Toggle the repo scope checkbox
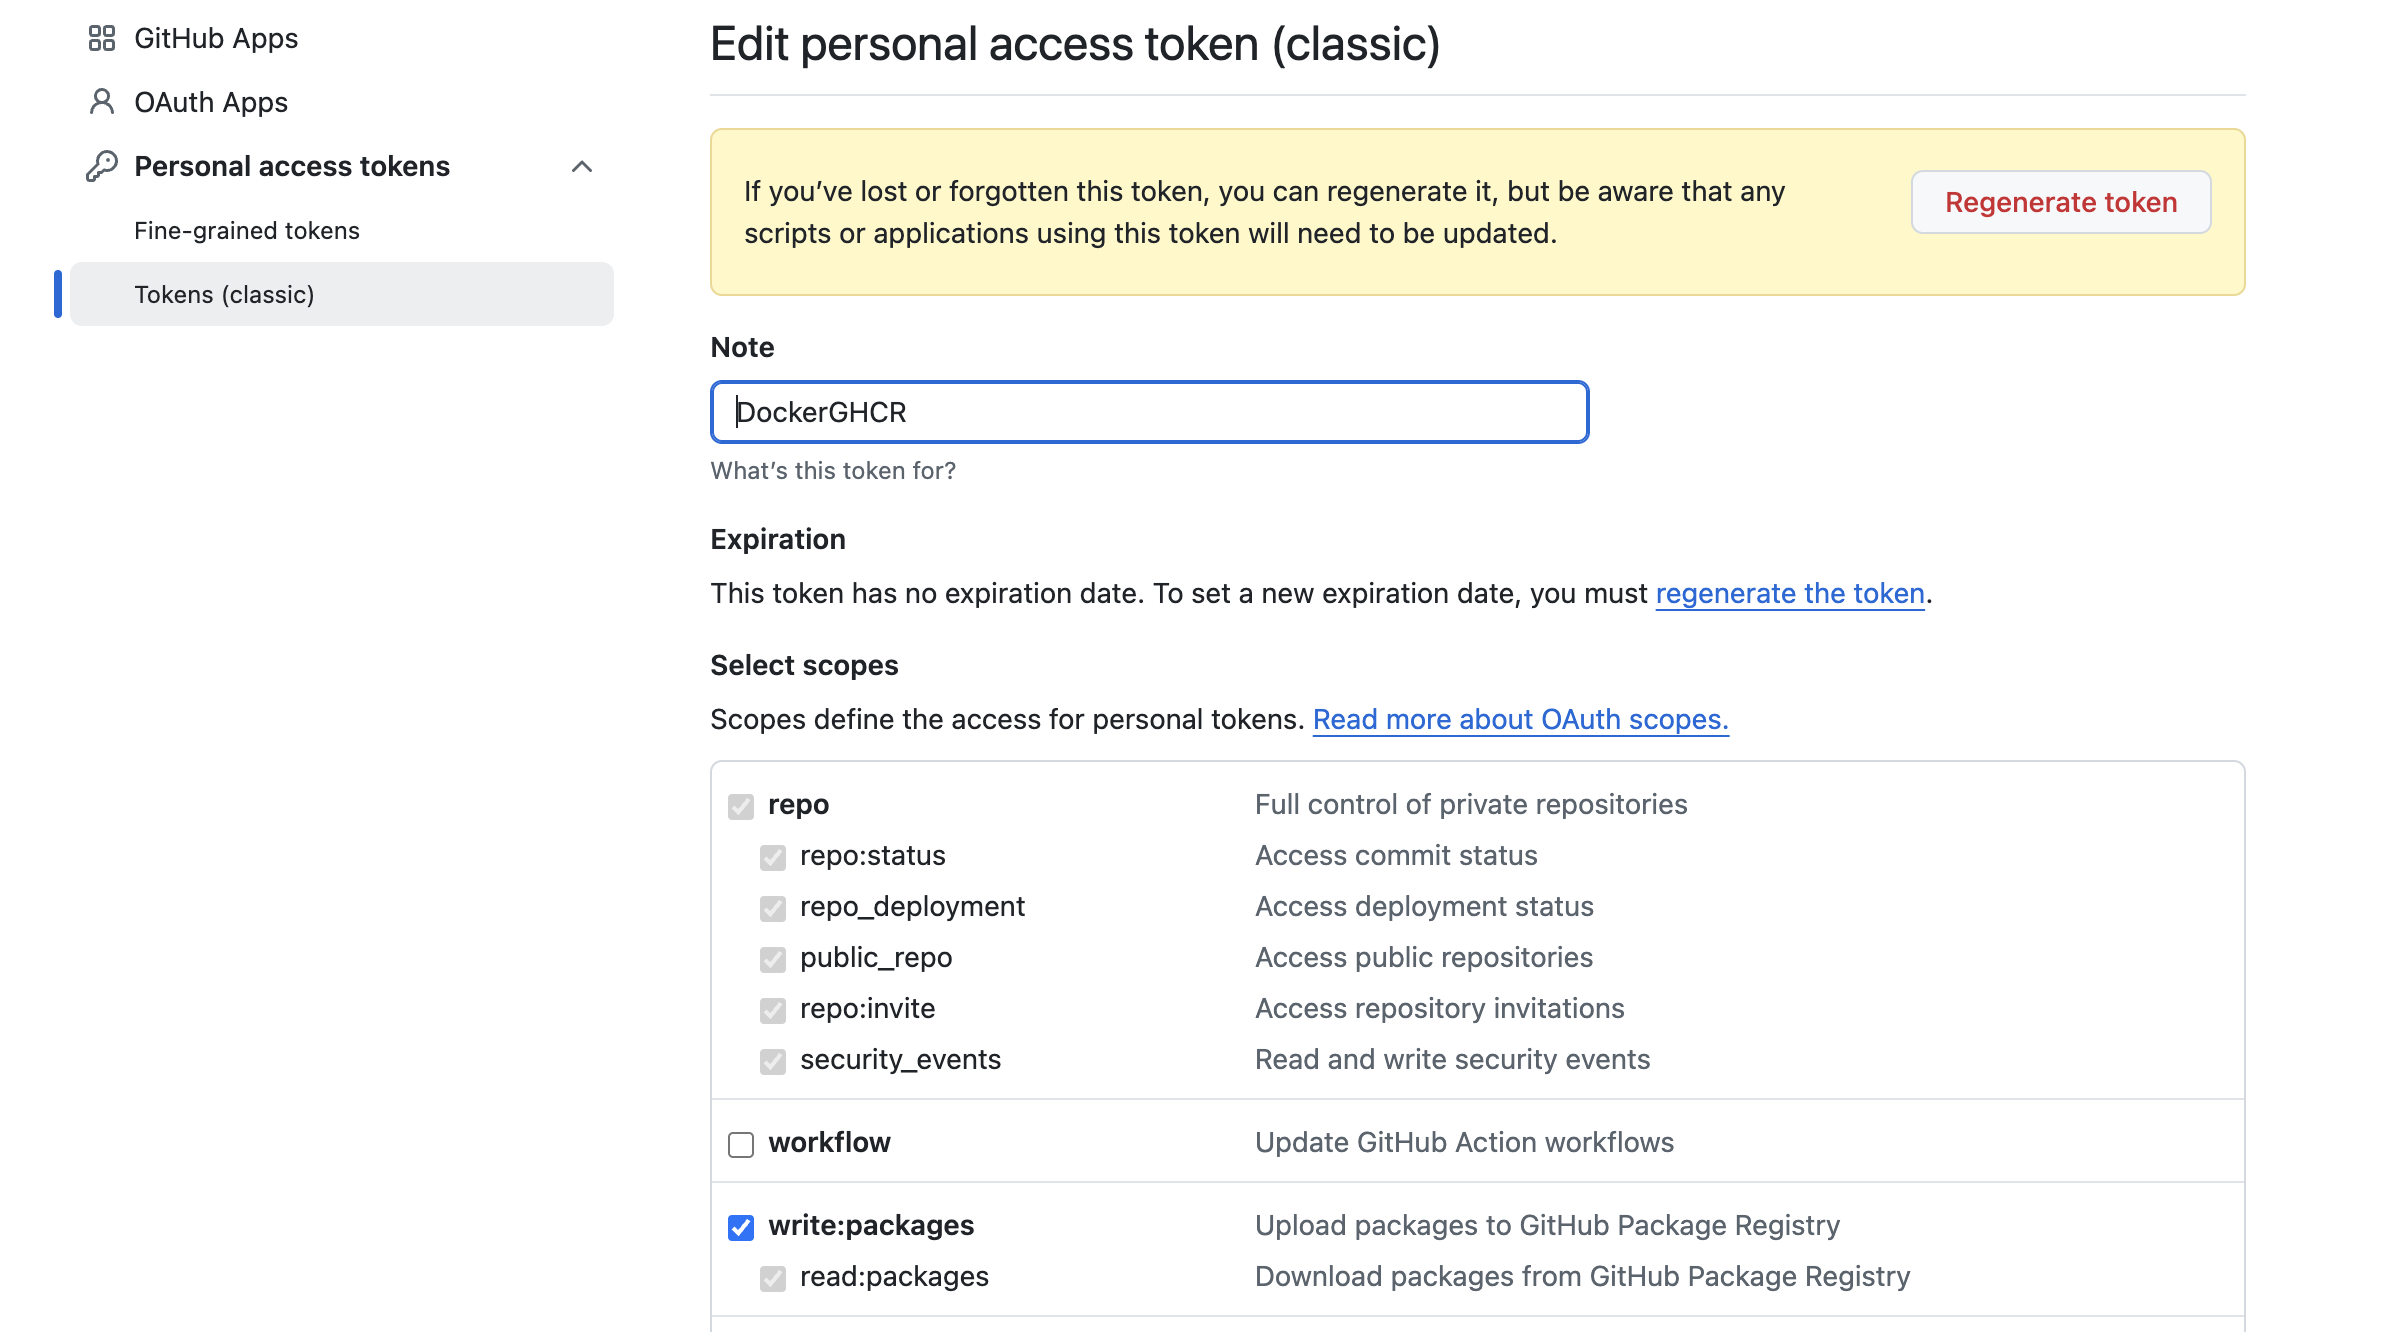 pos(741,806)
